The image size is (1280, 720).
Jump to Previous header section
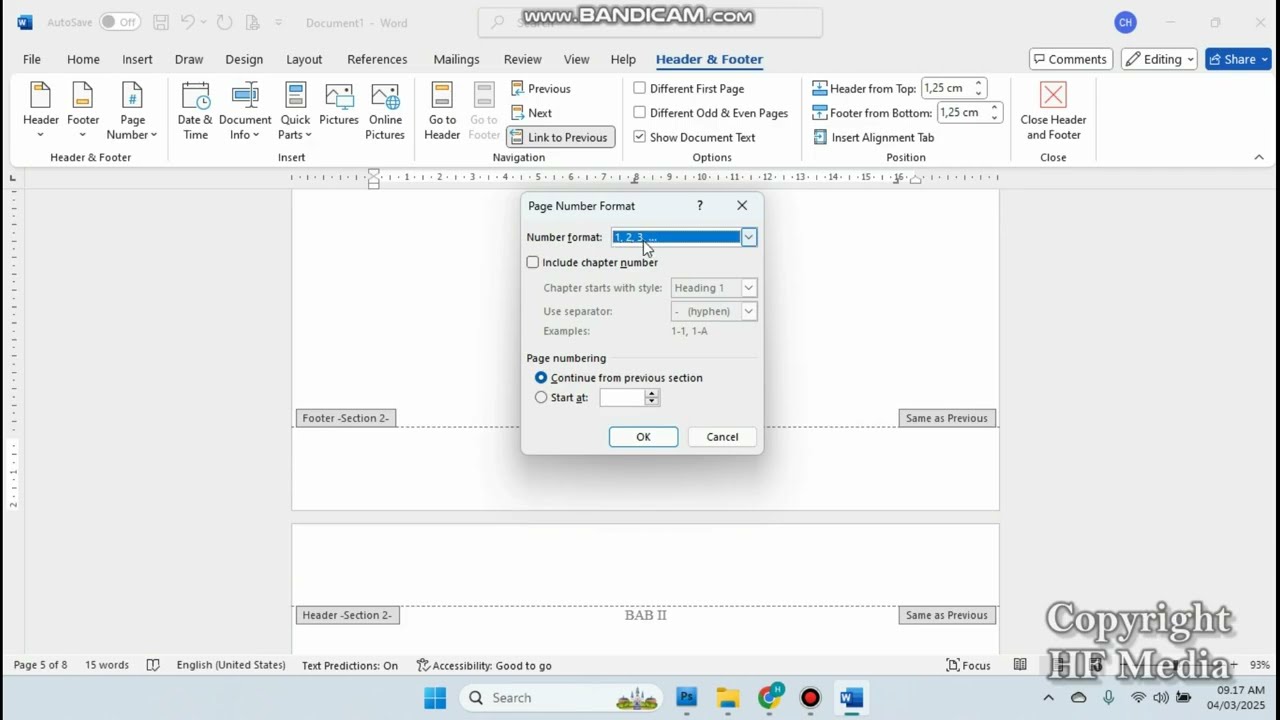541,89
